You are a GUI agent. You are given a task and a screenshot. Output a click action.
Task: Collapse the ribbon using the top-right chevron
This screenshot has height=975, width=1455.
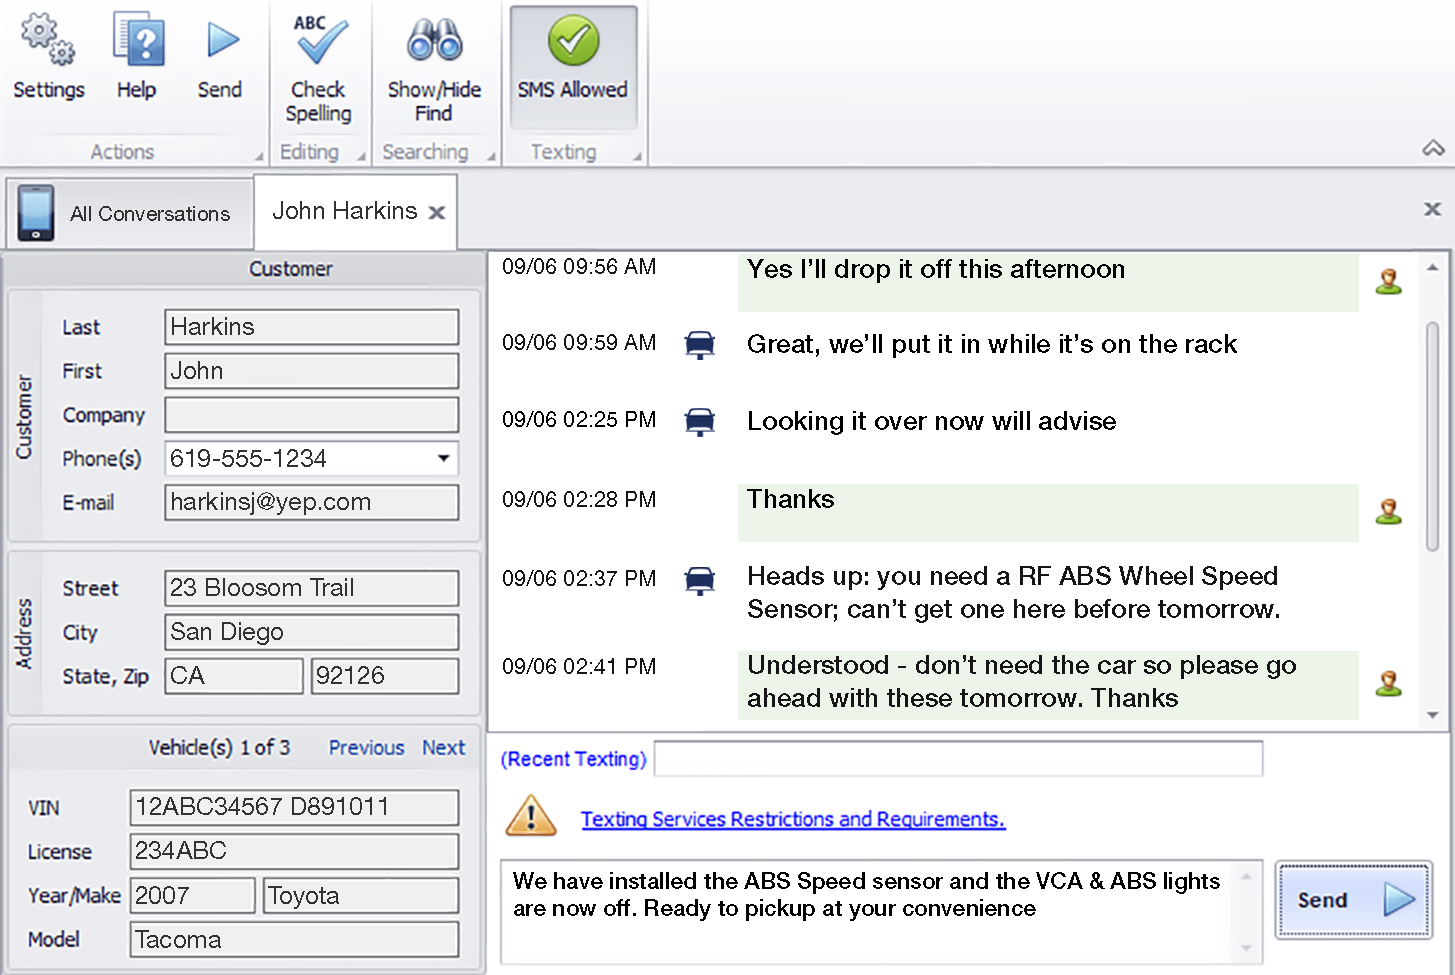[x=1432, y=148]
